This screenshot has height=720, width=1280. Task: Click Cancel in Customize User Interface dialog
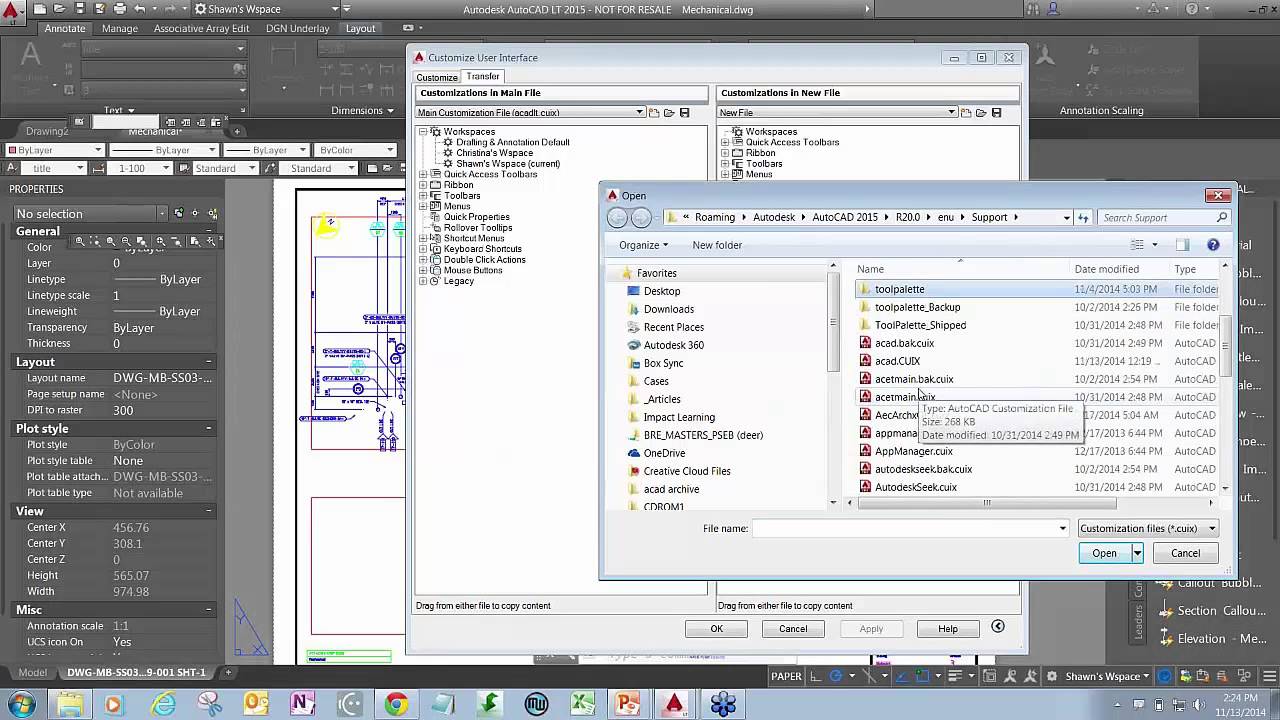click(793, 628)
